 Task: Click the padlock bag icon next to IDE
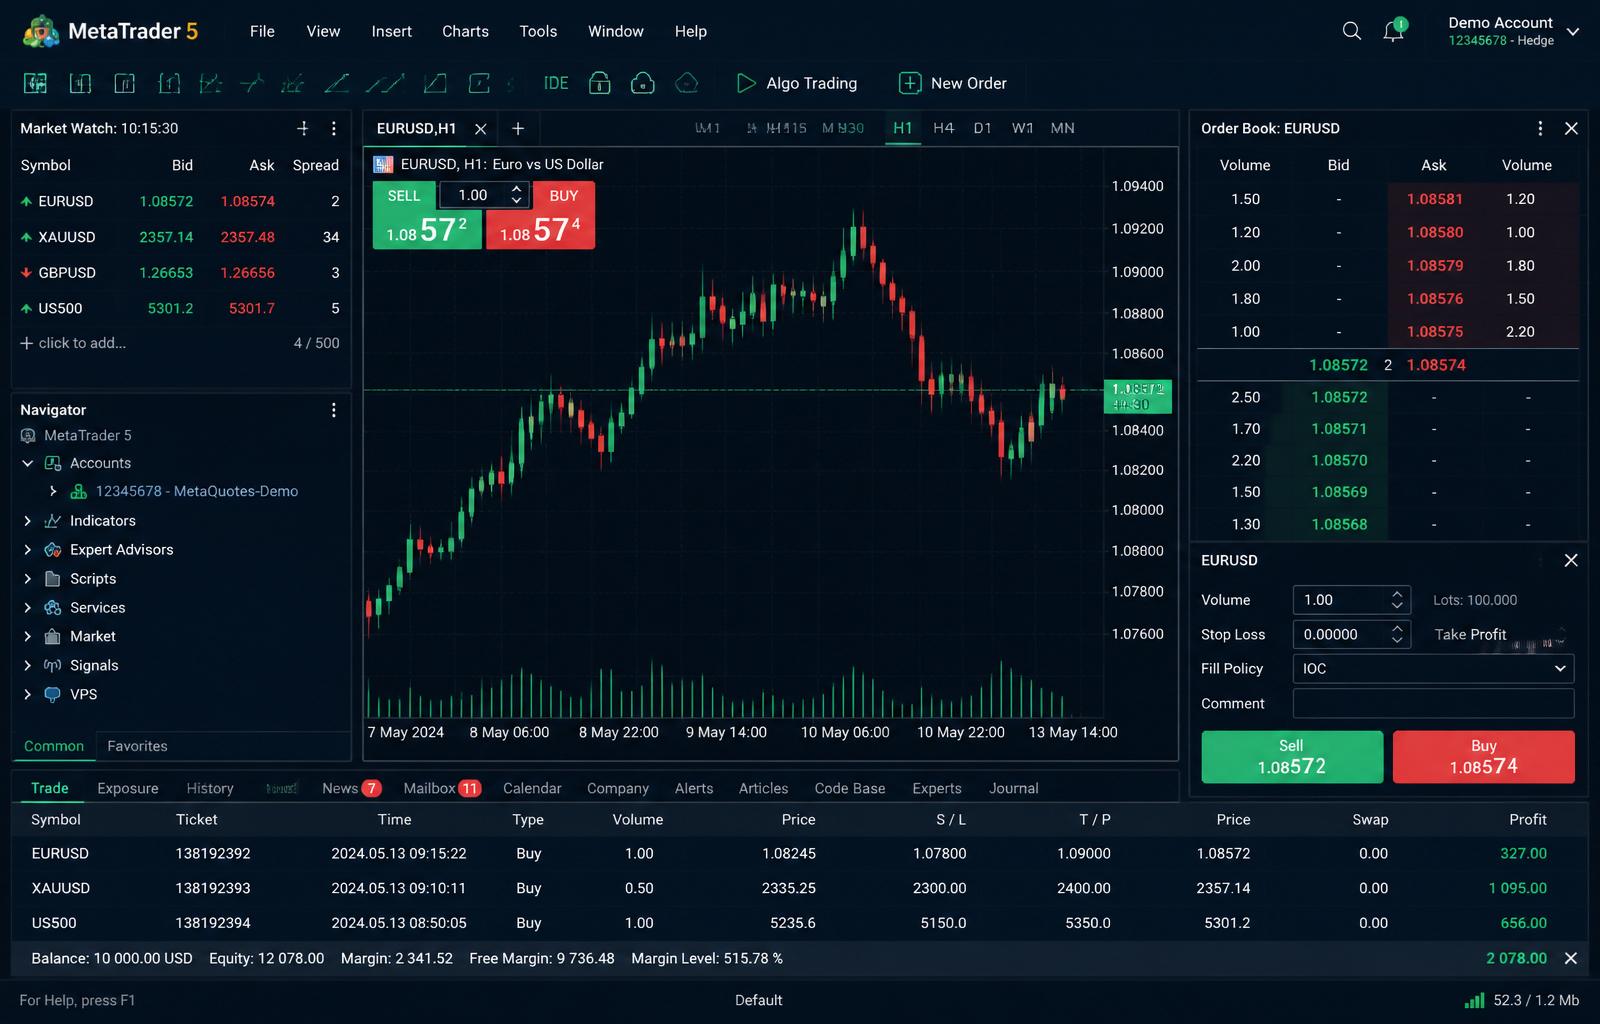coord(599,83)
